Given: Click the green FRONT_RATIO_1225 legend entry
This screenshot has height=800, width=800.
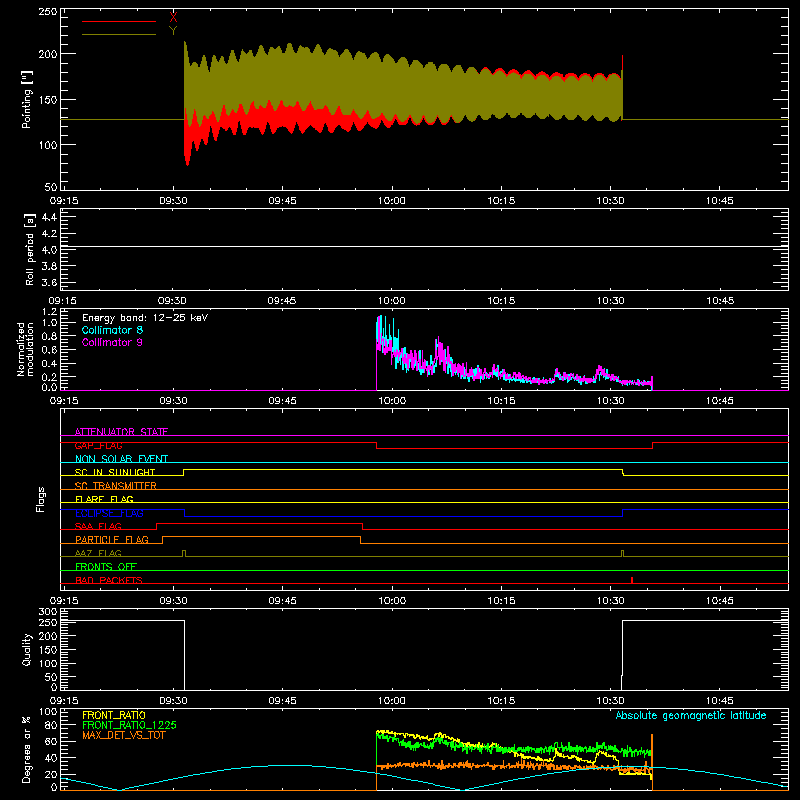Looking at the screenshot, I should (x=130, y=725).
